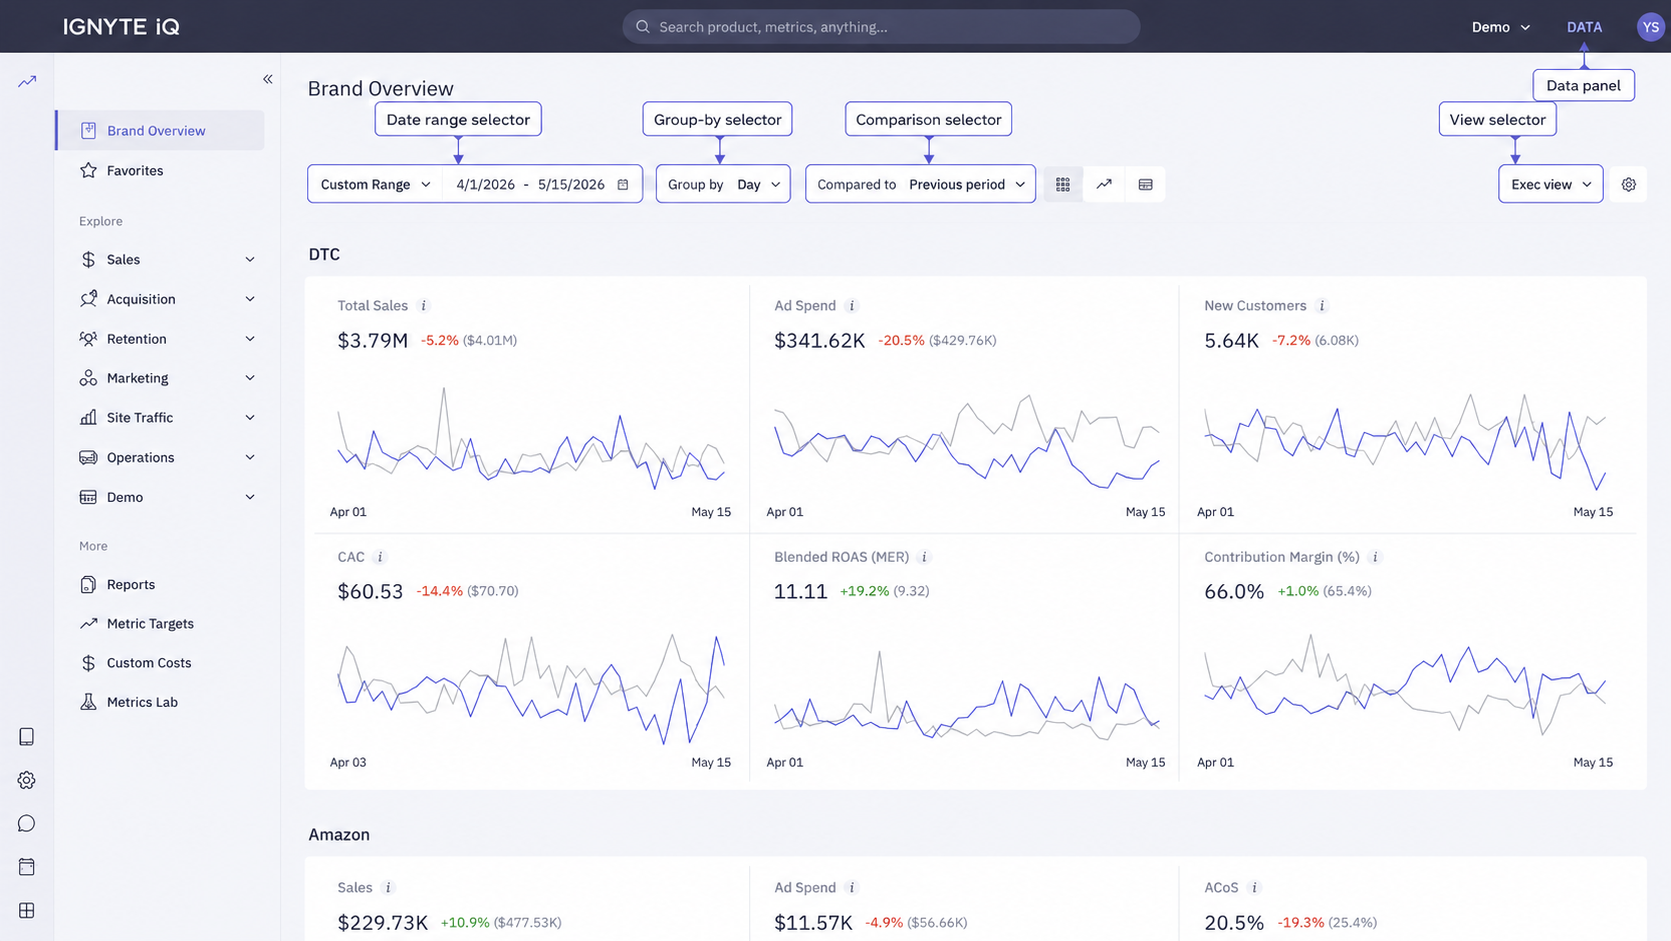Click the CAC info icon
Viewport: 1671px width, 941px height.
tap(380, 557)
